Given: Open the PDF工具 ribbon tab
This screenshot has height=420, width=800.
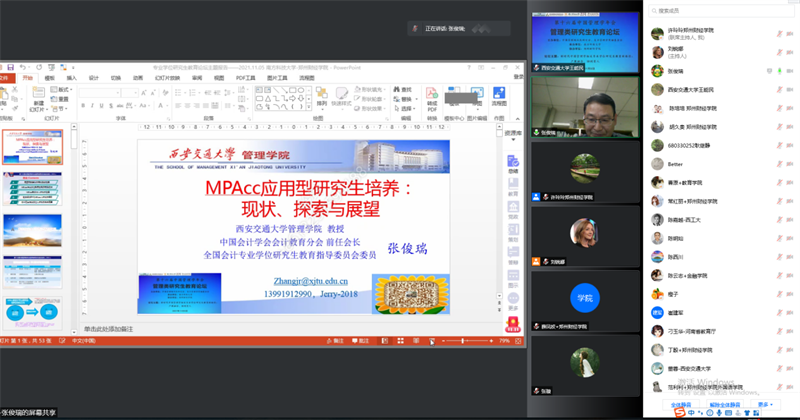Looking at the screenshot, I should pos(245,77).
